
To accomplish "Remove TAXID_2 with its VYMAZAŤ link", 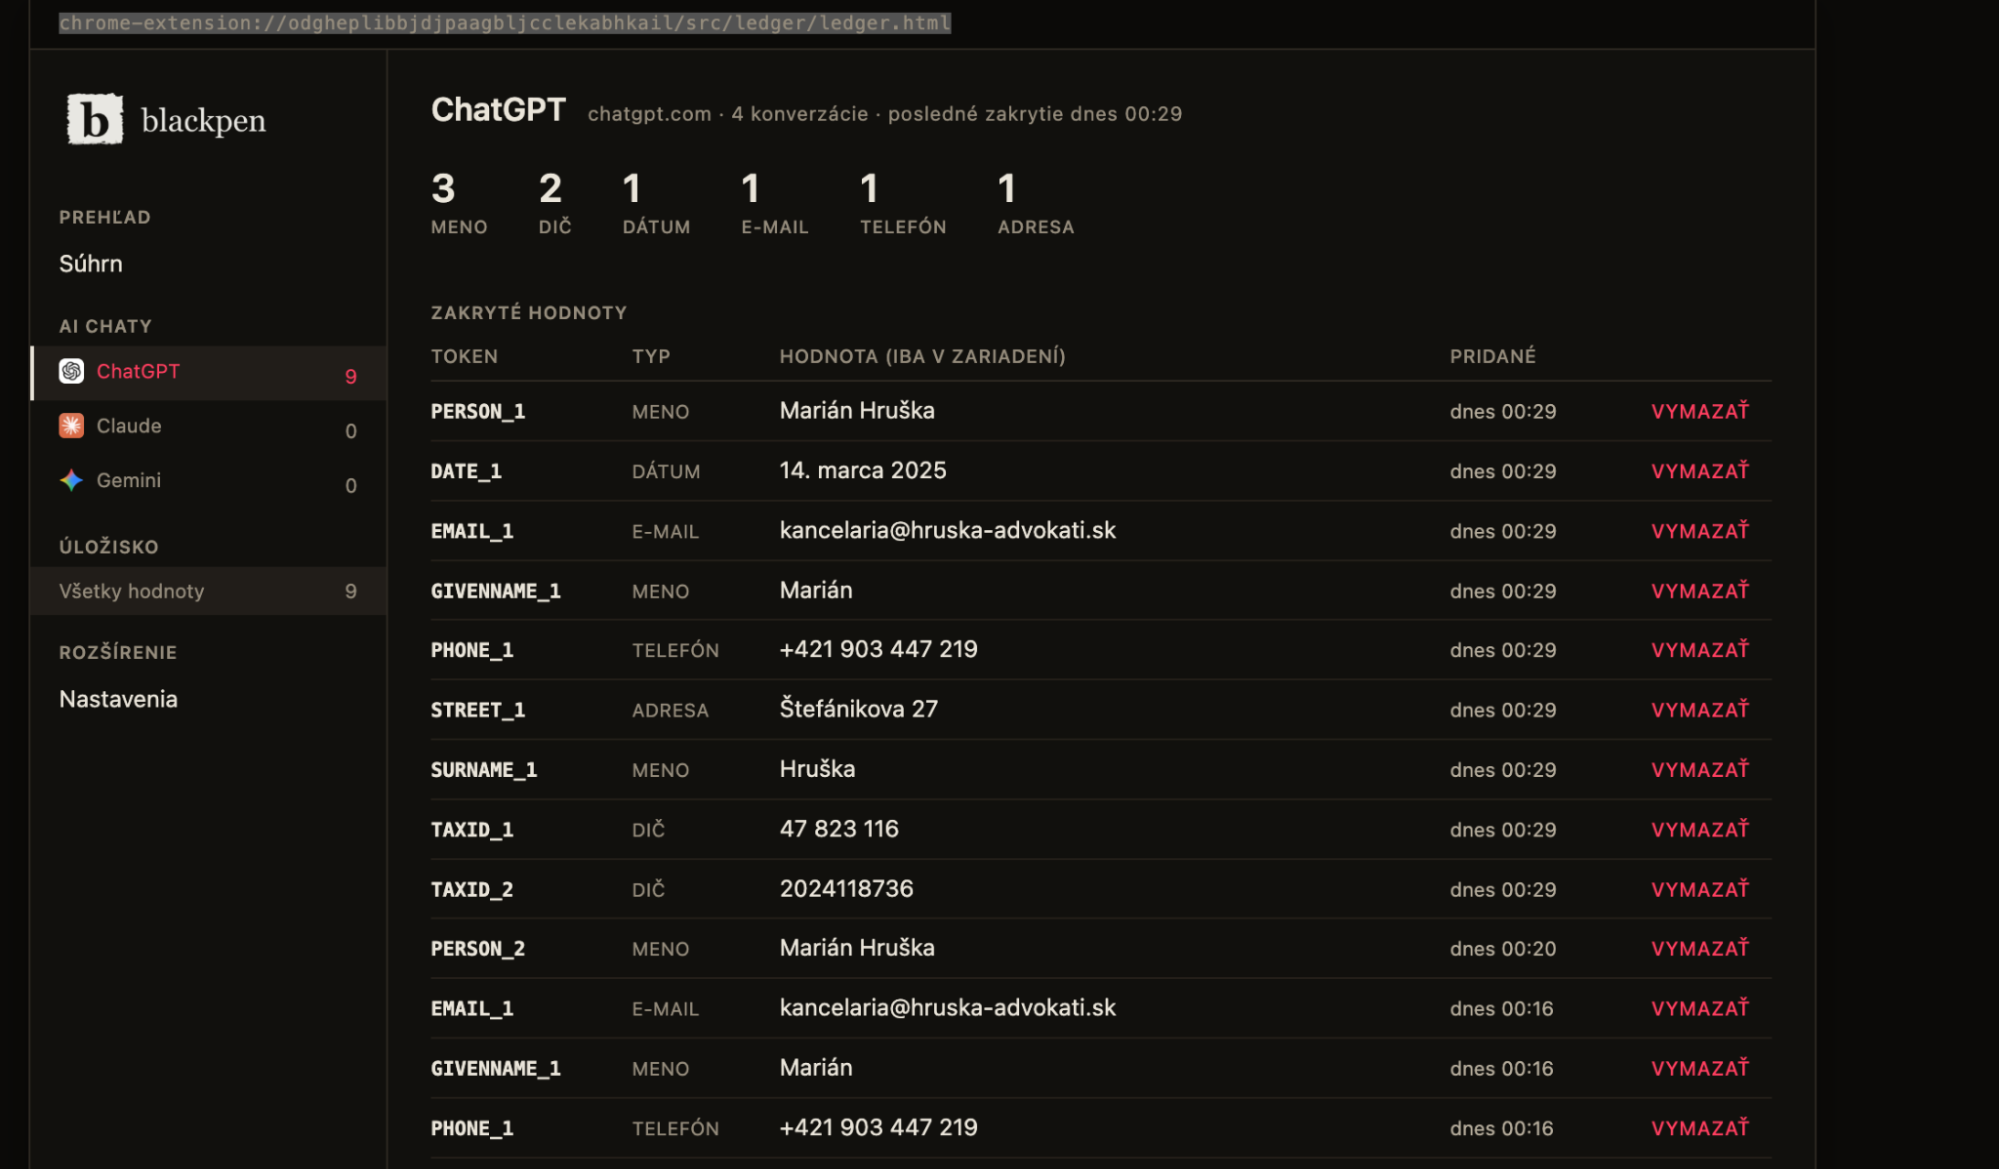I will tap(1700, 889).
